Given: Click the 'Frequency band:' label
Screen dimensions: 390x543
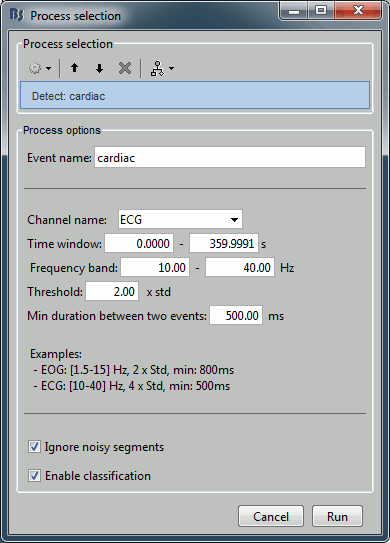Looking at the screenshot, I should [74, 268].
